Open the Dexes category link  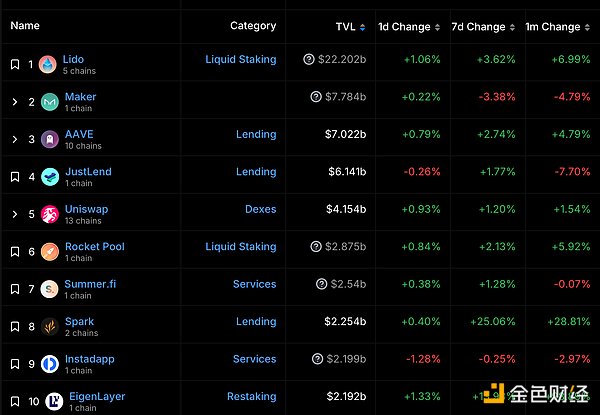click(260, 209)
